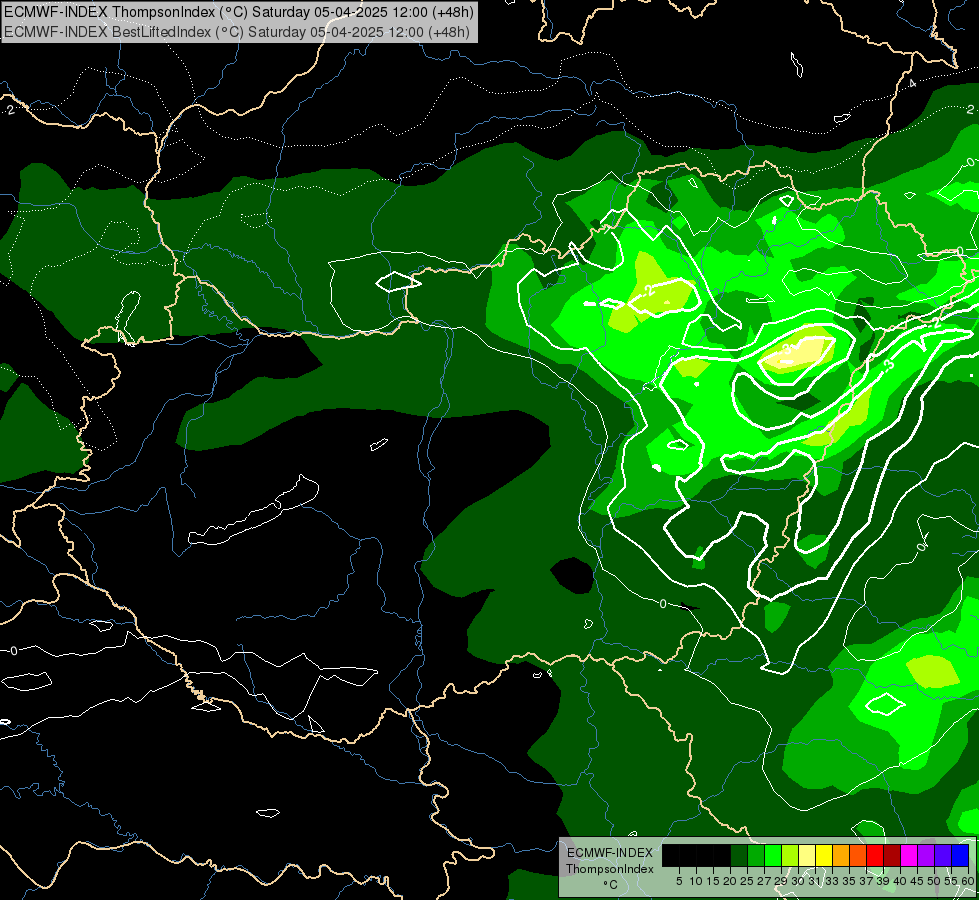Image resolution: width=979 pixels, height=900 pixels.
Task: Pick the orange-red 35–37 legend swatch
Action: (x=858, y=855)
